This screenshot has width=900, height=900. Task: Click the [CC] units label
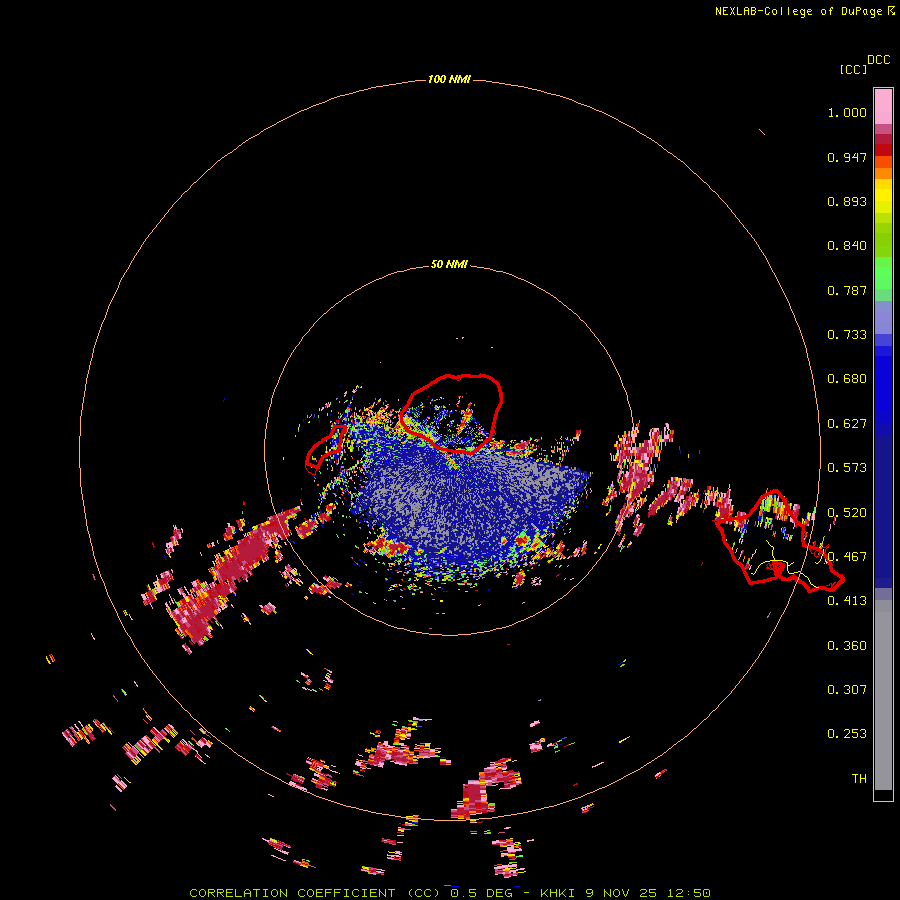point(853,69)
